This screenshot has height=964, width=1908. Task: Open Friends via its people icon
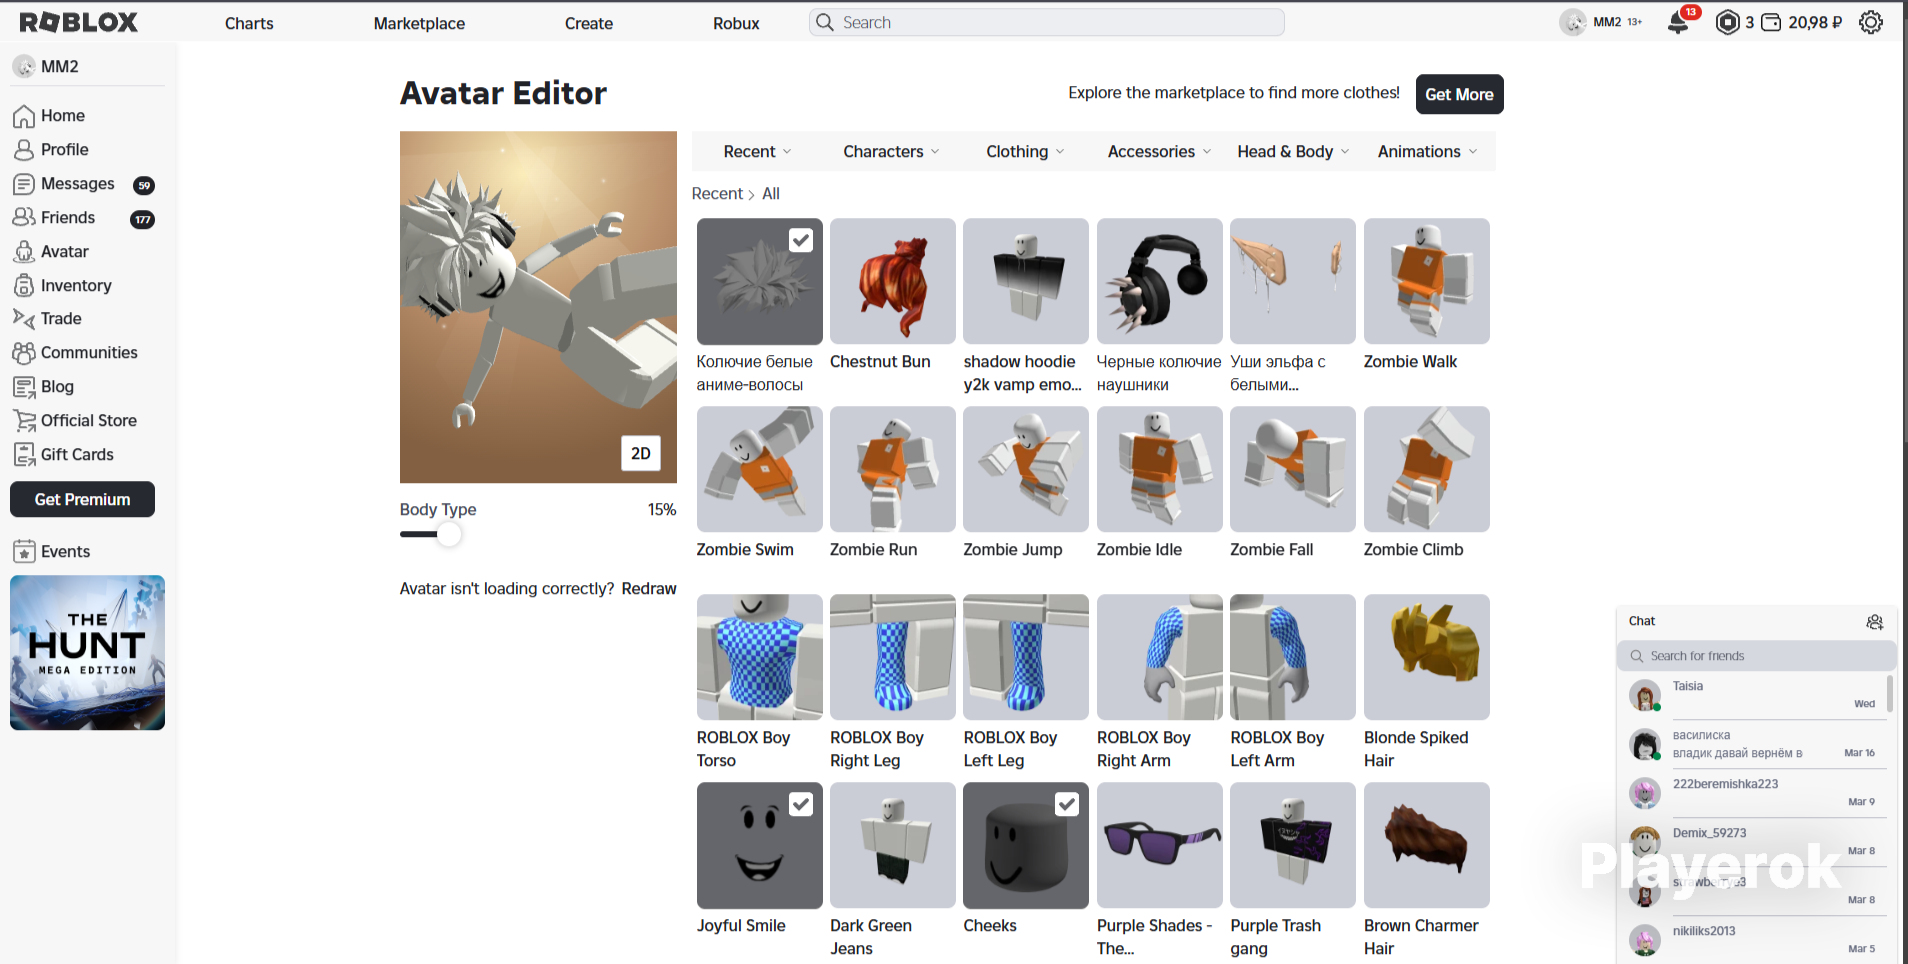tap(24, 217)
